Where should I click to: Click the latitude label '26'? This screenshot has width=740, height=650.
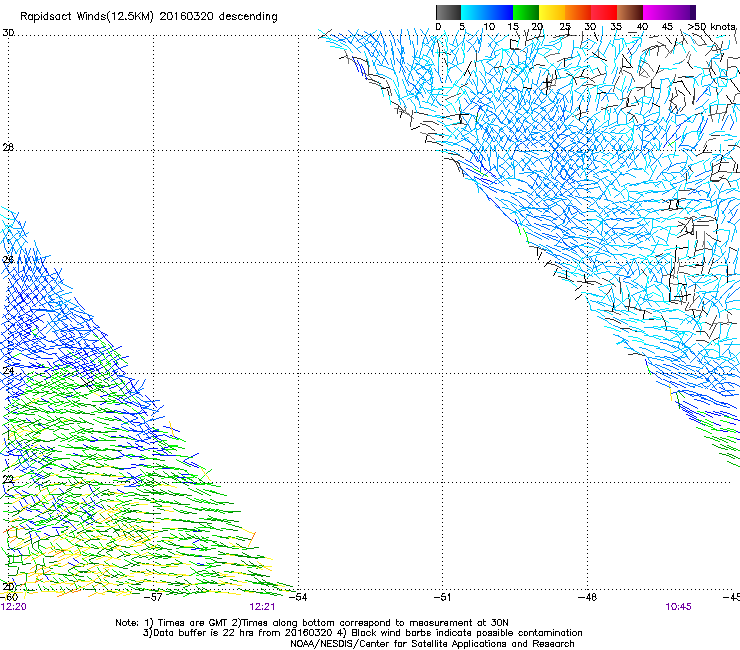[x=8, y=260]
